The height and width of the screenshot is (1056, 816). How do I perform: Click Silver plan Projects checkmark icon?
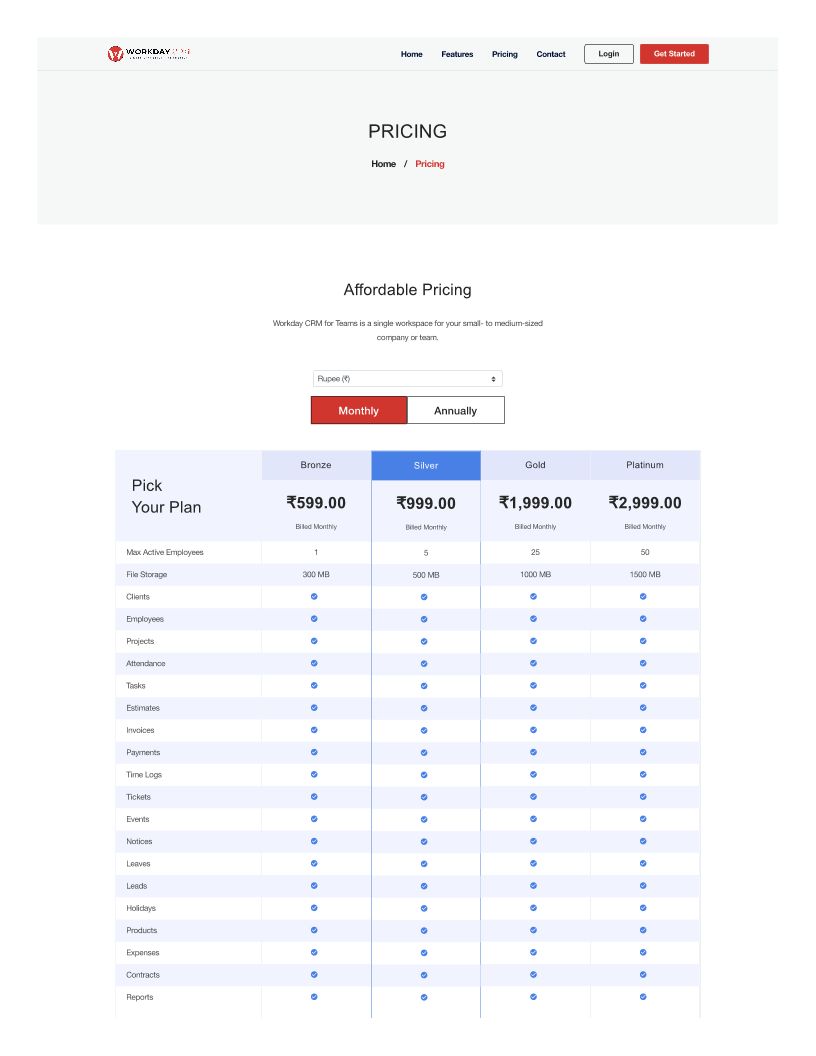click(424, 641)
